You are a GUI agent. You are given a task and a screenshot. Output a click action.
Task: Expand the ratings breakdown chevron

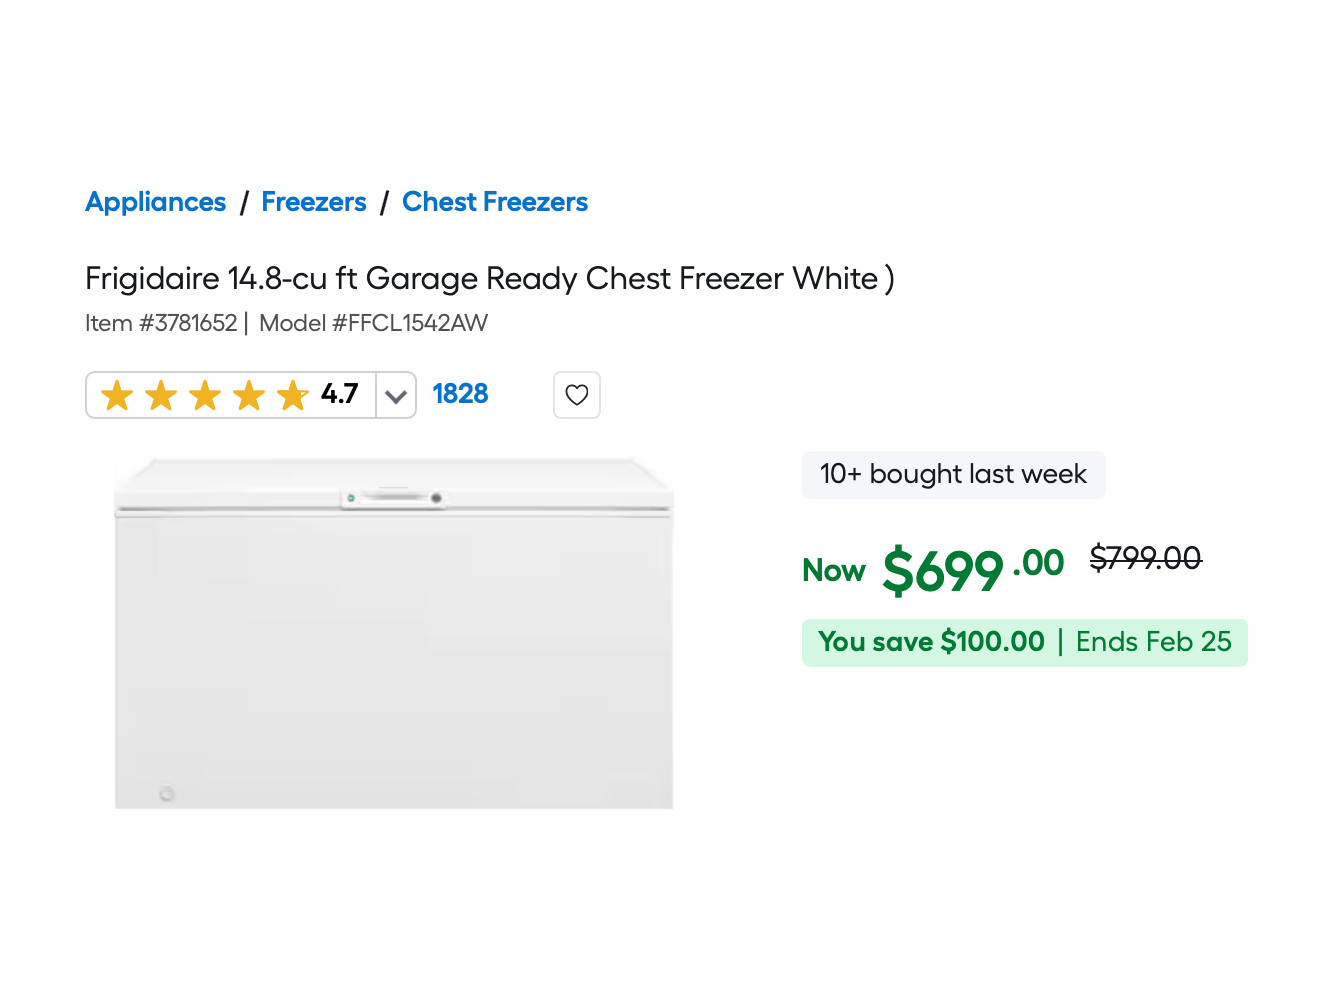click(x=395, y=394)
